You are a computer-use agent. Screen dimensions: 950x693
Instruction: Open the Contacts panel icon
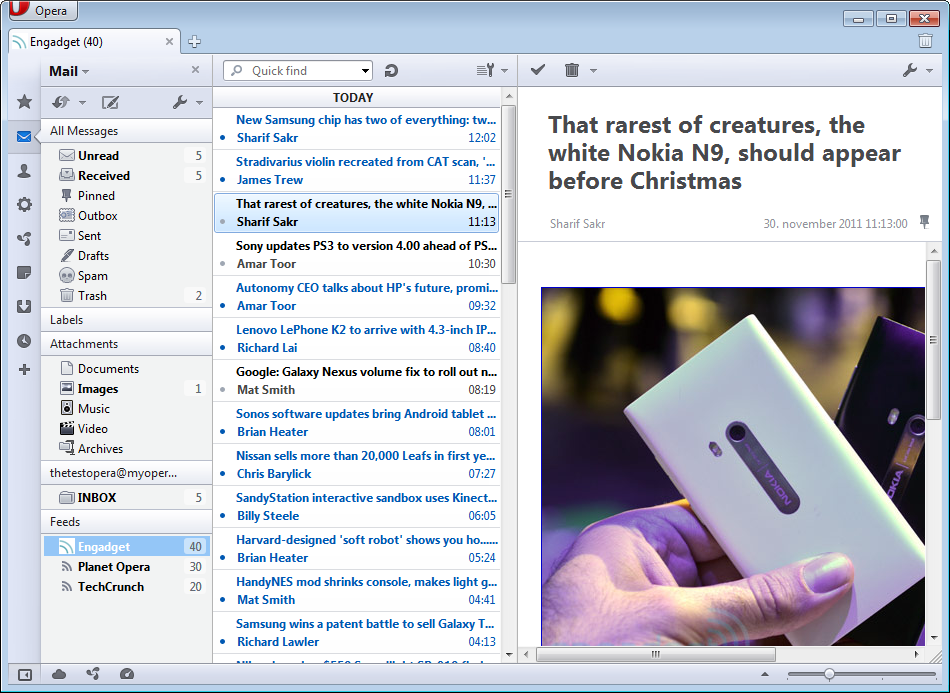coord(24,171)
